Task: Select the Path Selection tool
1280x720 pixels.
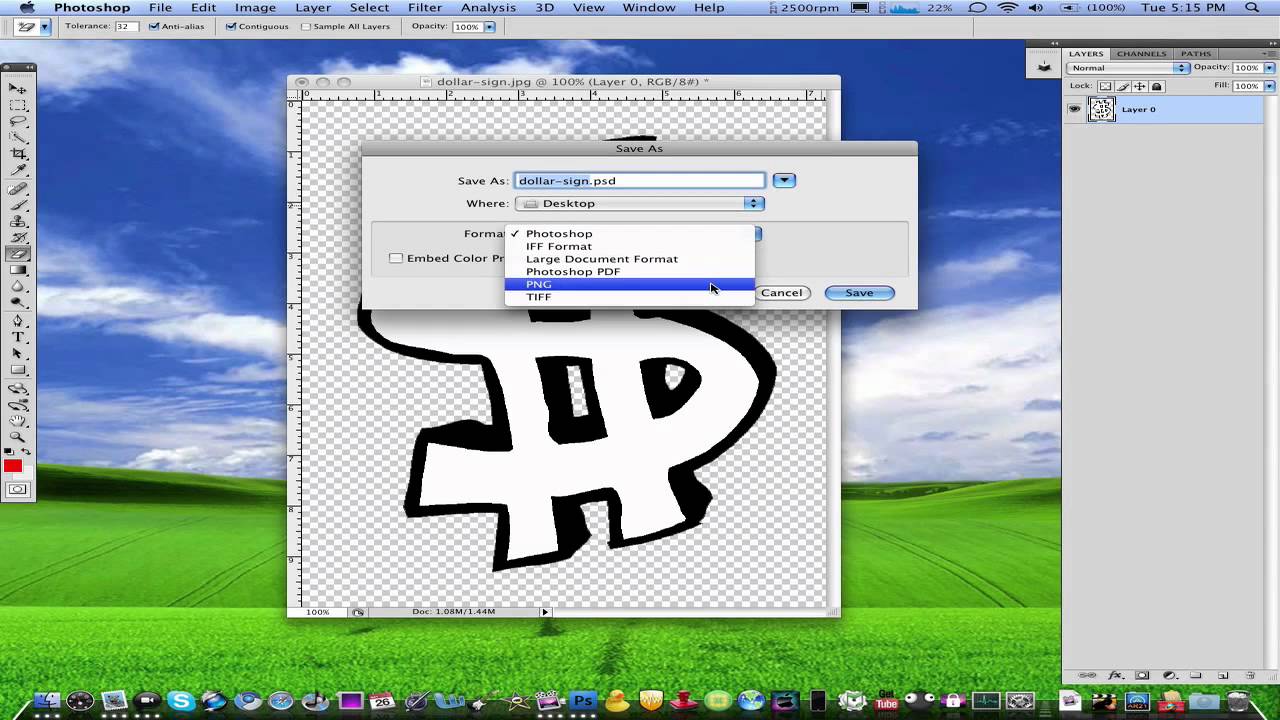Action: (x=18, y=354)
